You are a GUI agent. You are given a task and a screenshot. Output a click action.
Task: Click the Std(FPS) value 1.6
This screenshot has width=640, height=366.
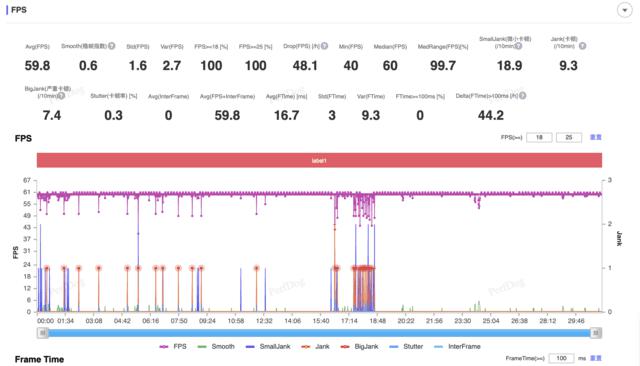coord(138,66)
